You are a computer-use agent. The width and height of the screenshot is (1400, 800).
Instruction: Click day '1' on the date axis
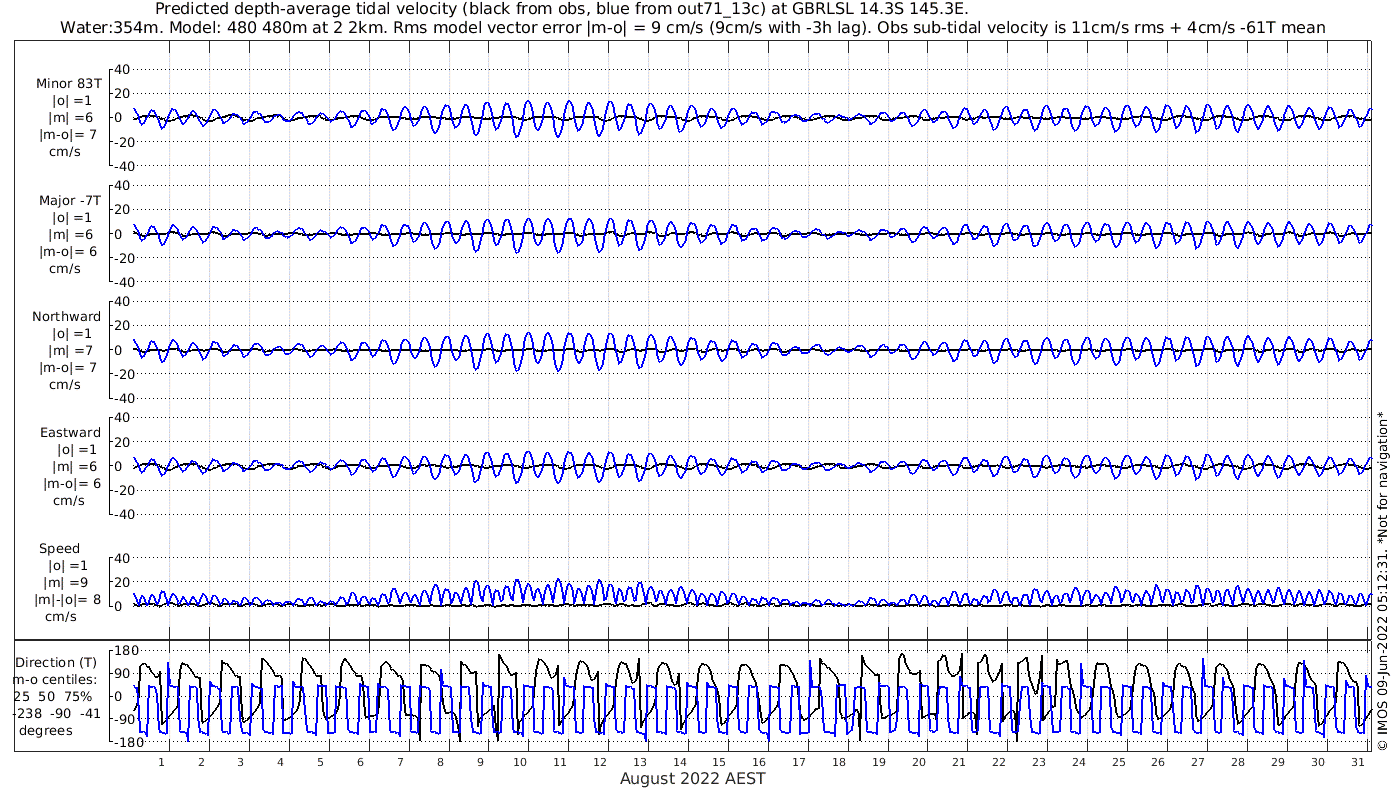click(x=161, y=762)
